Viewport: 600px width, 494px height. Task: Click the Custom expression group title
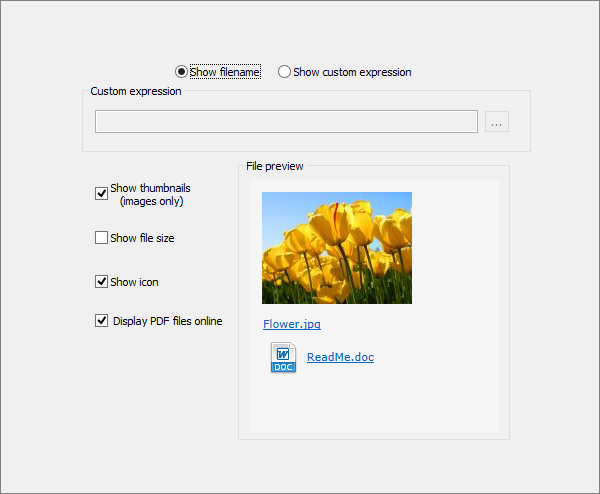coord(136,91)
